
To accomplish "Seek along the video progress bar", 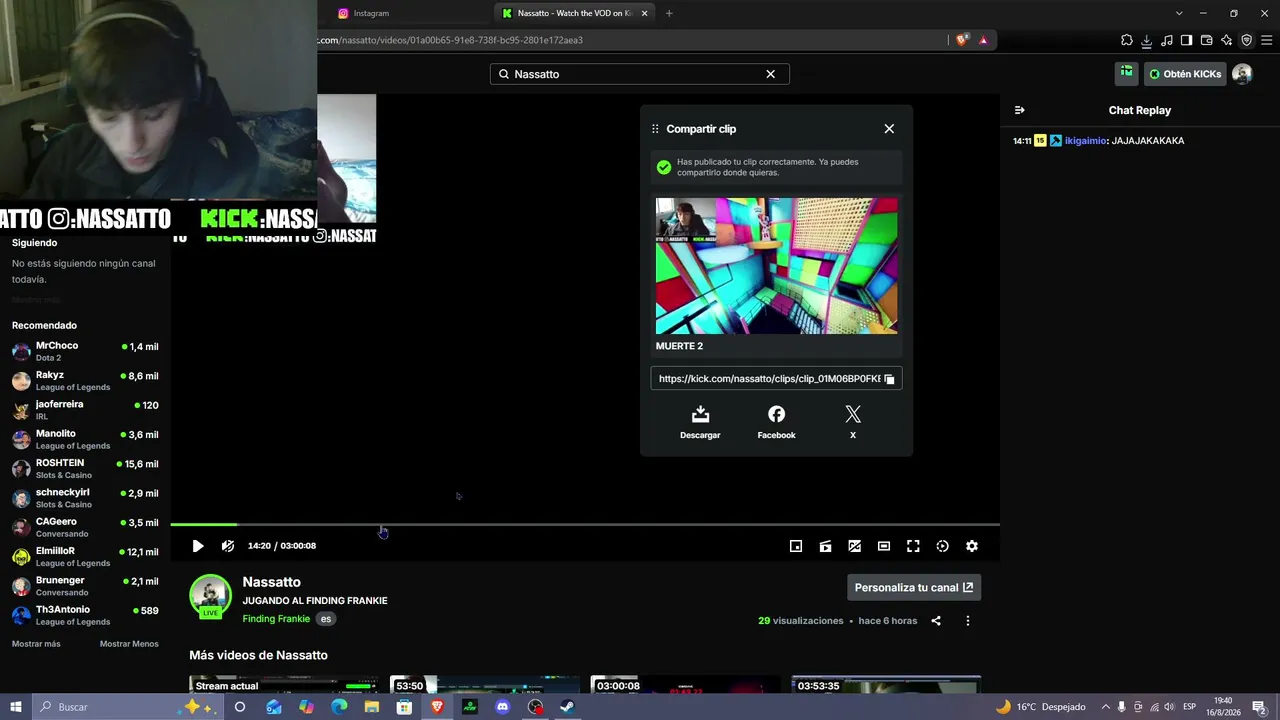I will coord(585,524).
